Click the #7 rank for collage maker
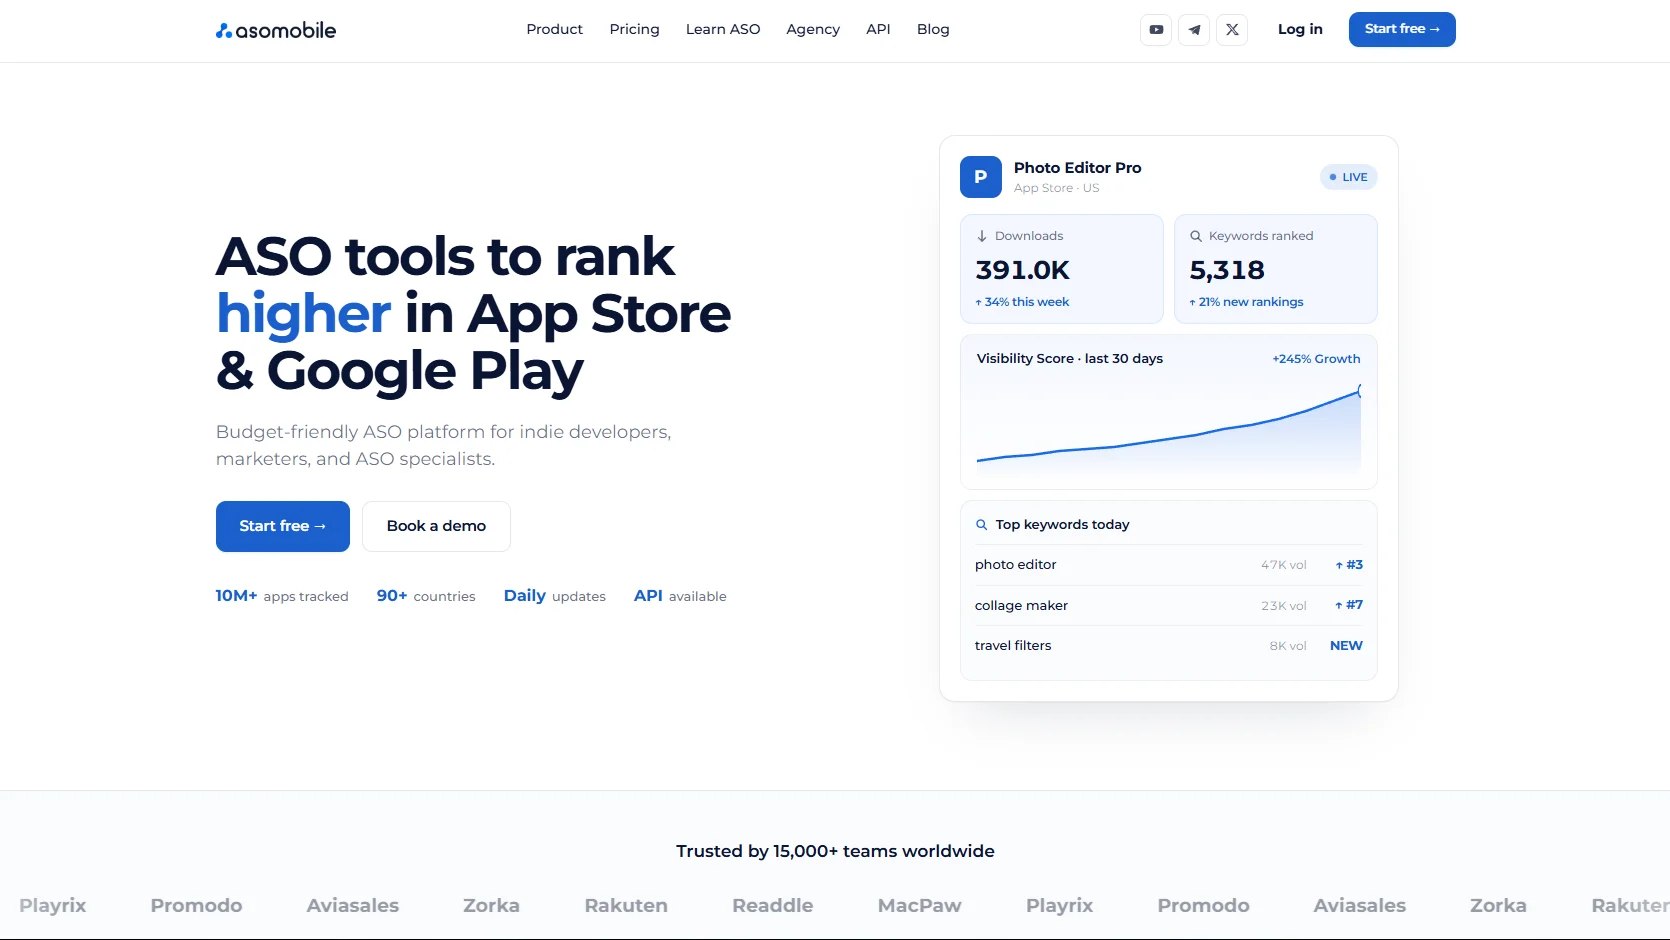 tap(1349, 605)
